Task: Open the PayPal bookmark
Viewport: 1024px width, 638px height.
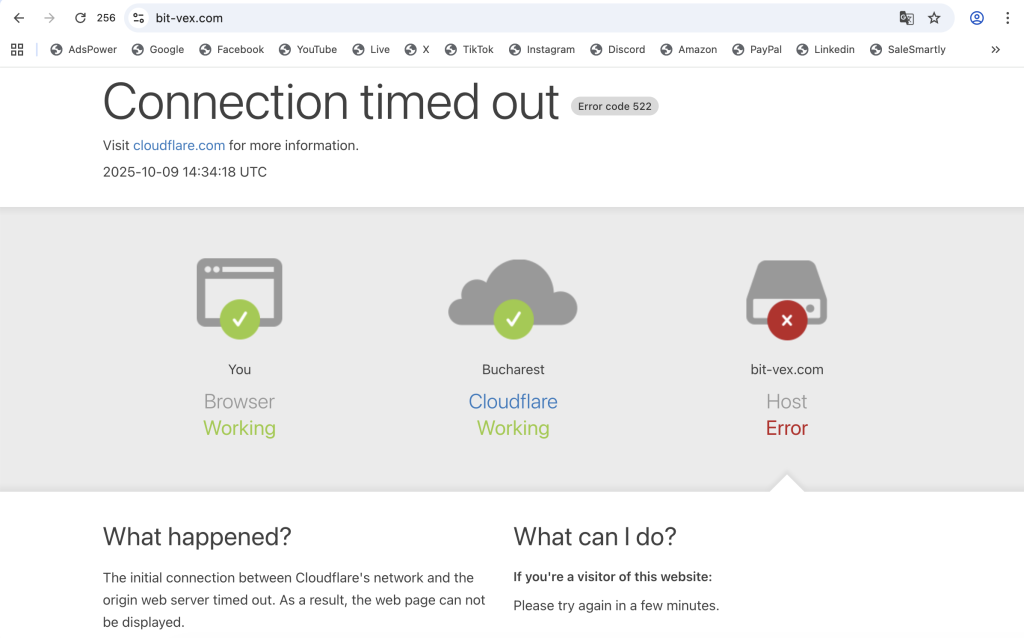Action: coord(757,49)
